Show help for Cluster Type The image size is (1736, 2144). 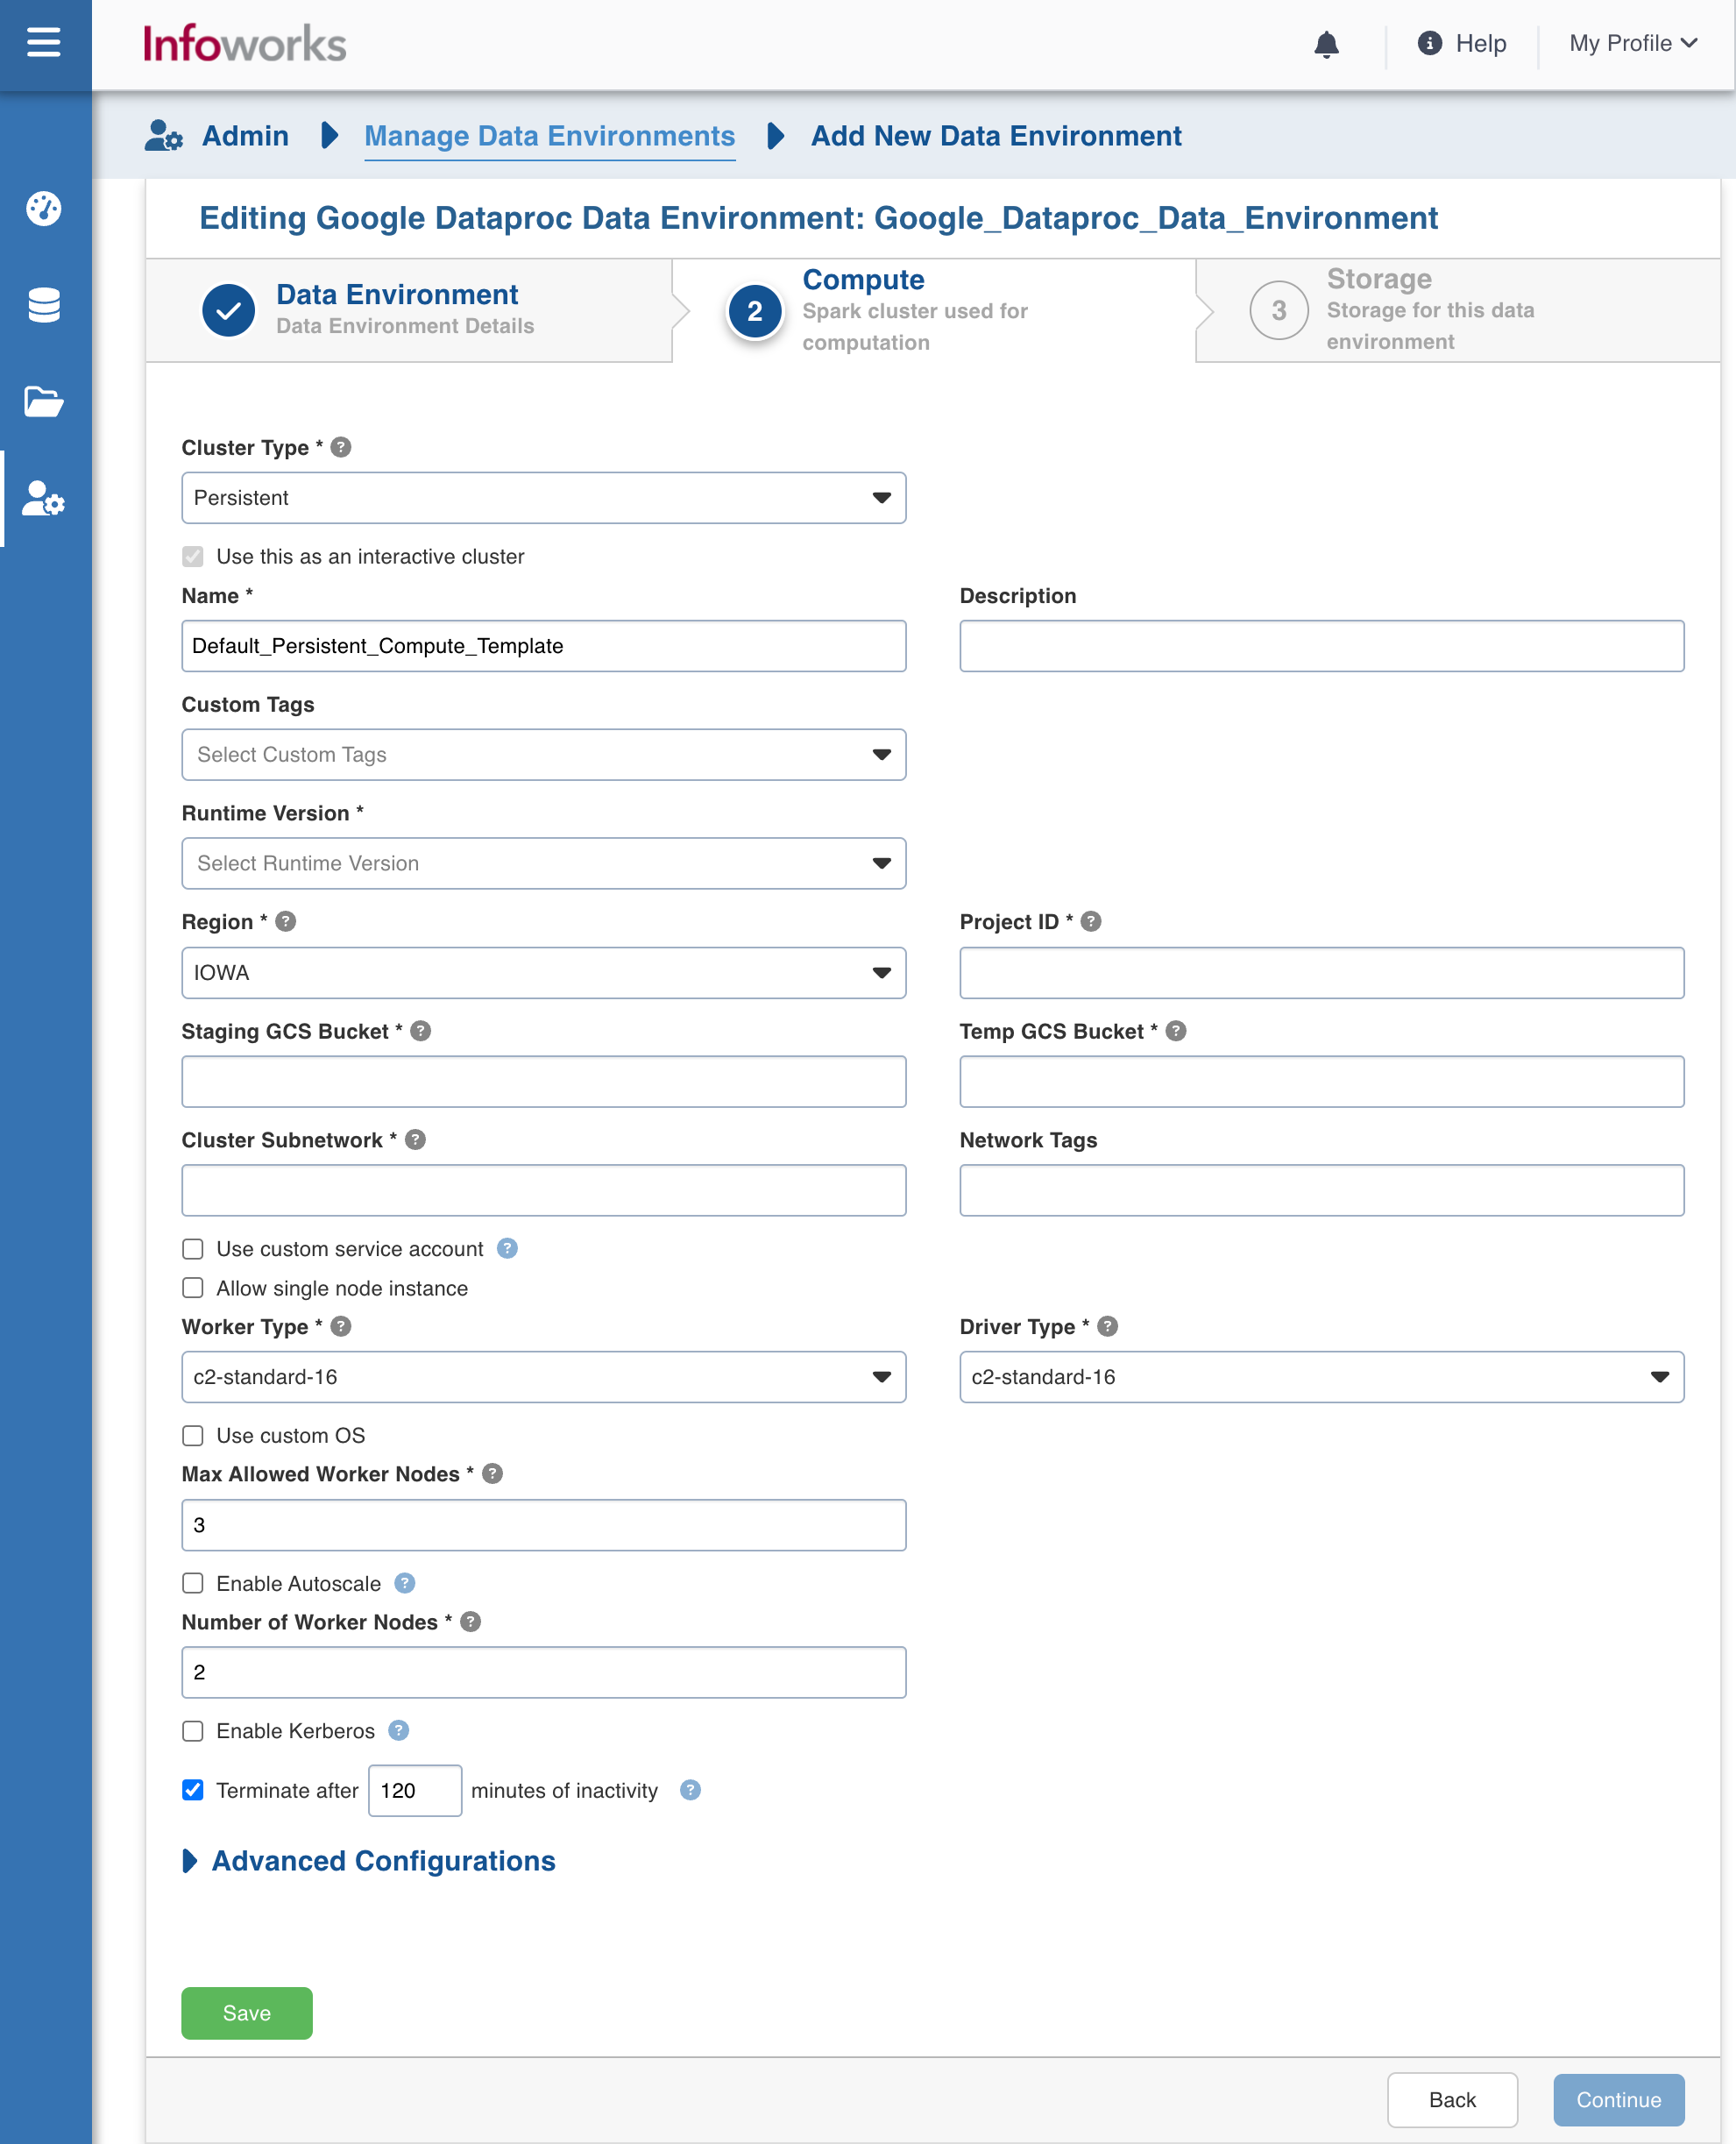pos(341,447)
